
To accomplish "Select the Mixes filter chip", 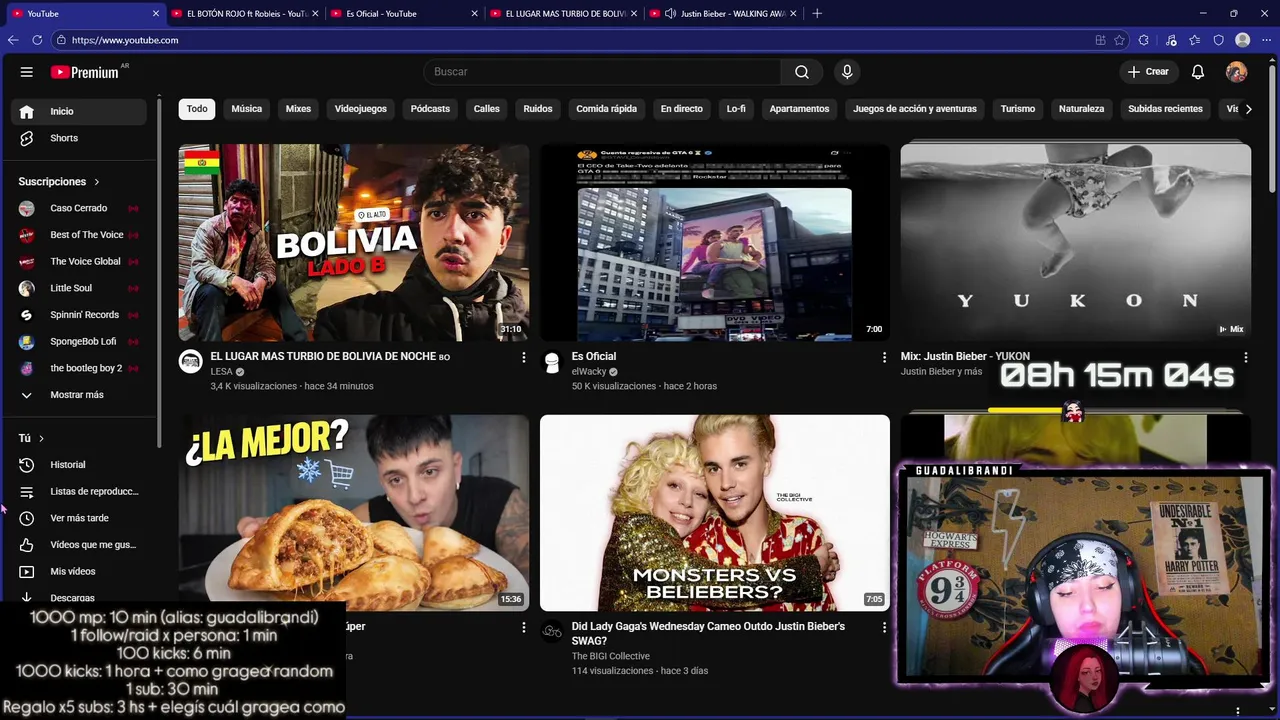I will [298, 109].
